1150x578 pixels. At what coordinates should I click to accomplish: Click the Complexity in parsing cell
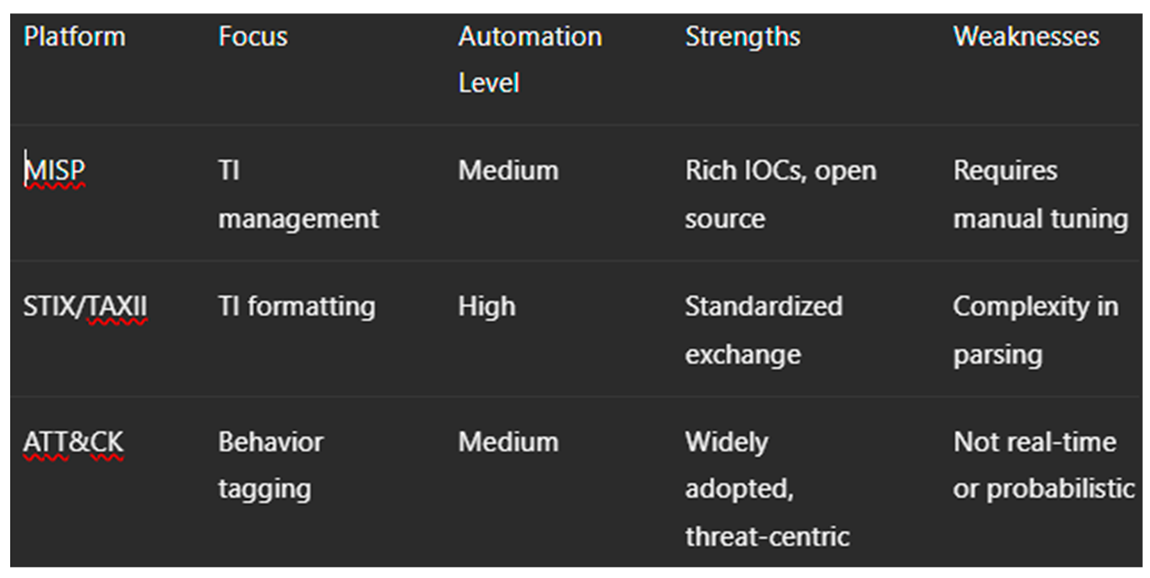1035,330
